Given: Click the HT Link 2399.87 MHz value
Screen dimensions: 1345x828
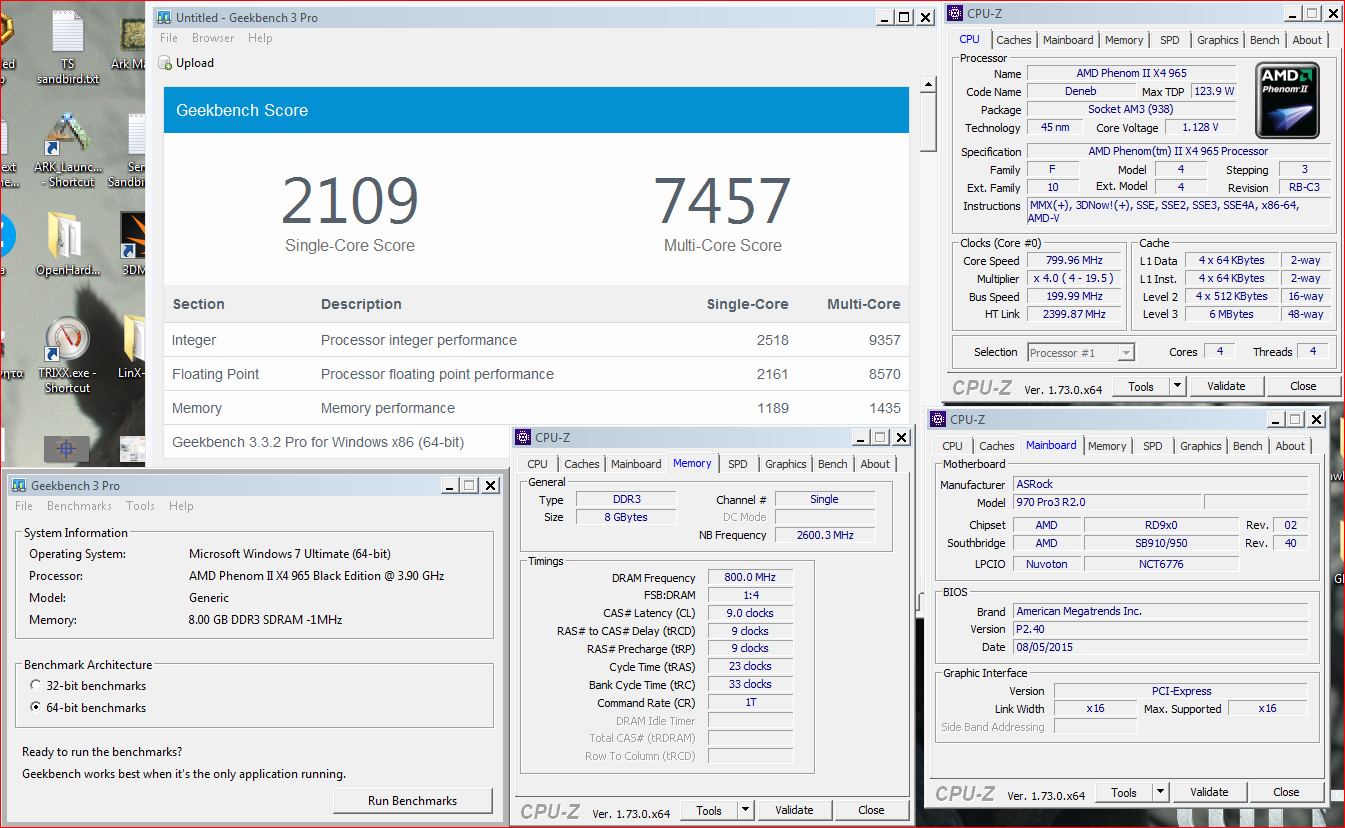Looking at the screenshot, I should (x=1075, y=315).
